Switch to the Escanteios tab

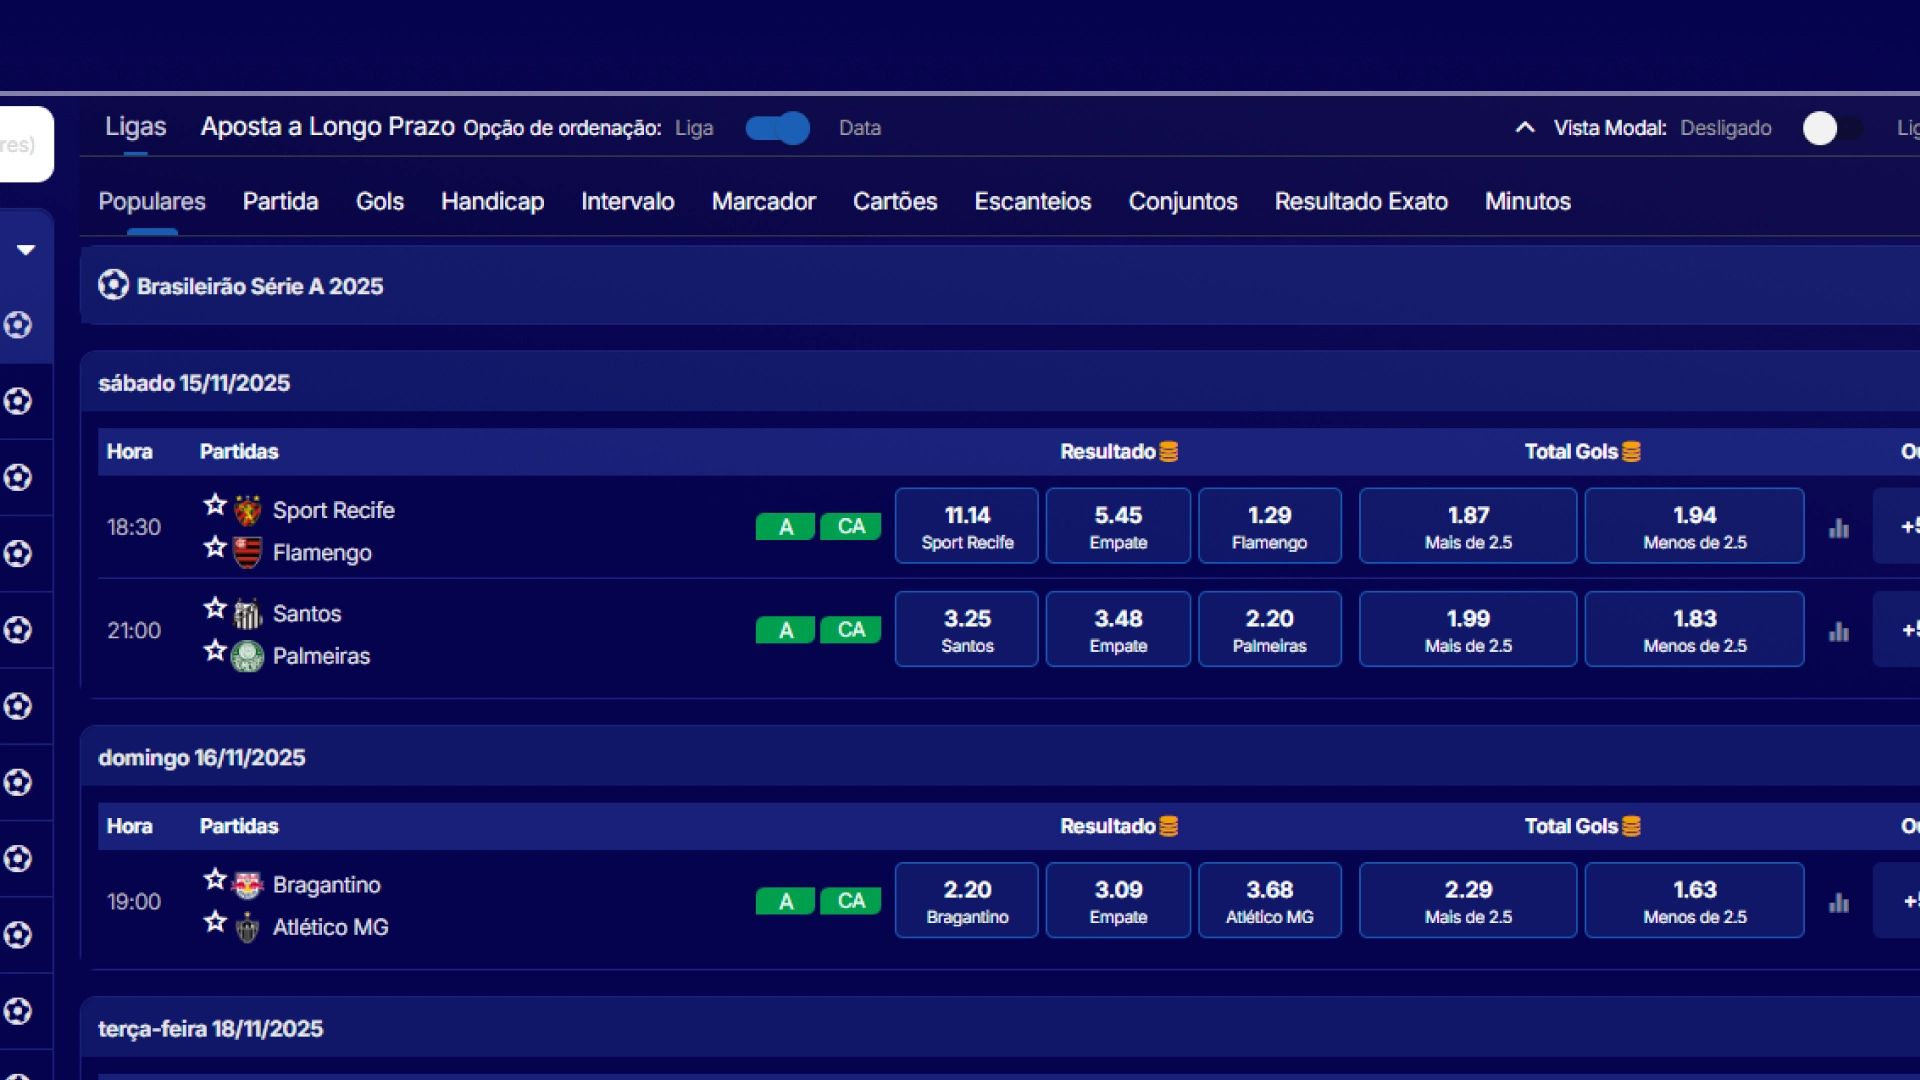pos(1033,201)
